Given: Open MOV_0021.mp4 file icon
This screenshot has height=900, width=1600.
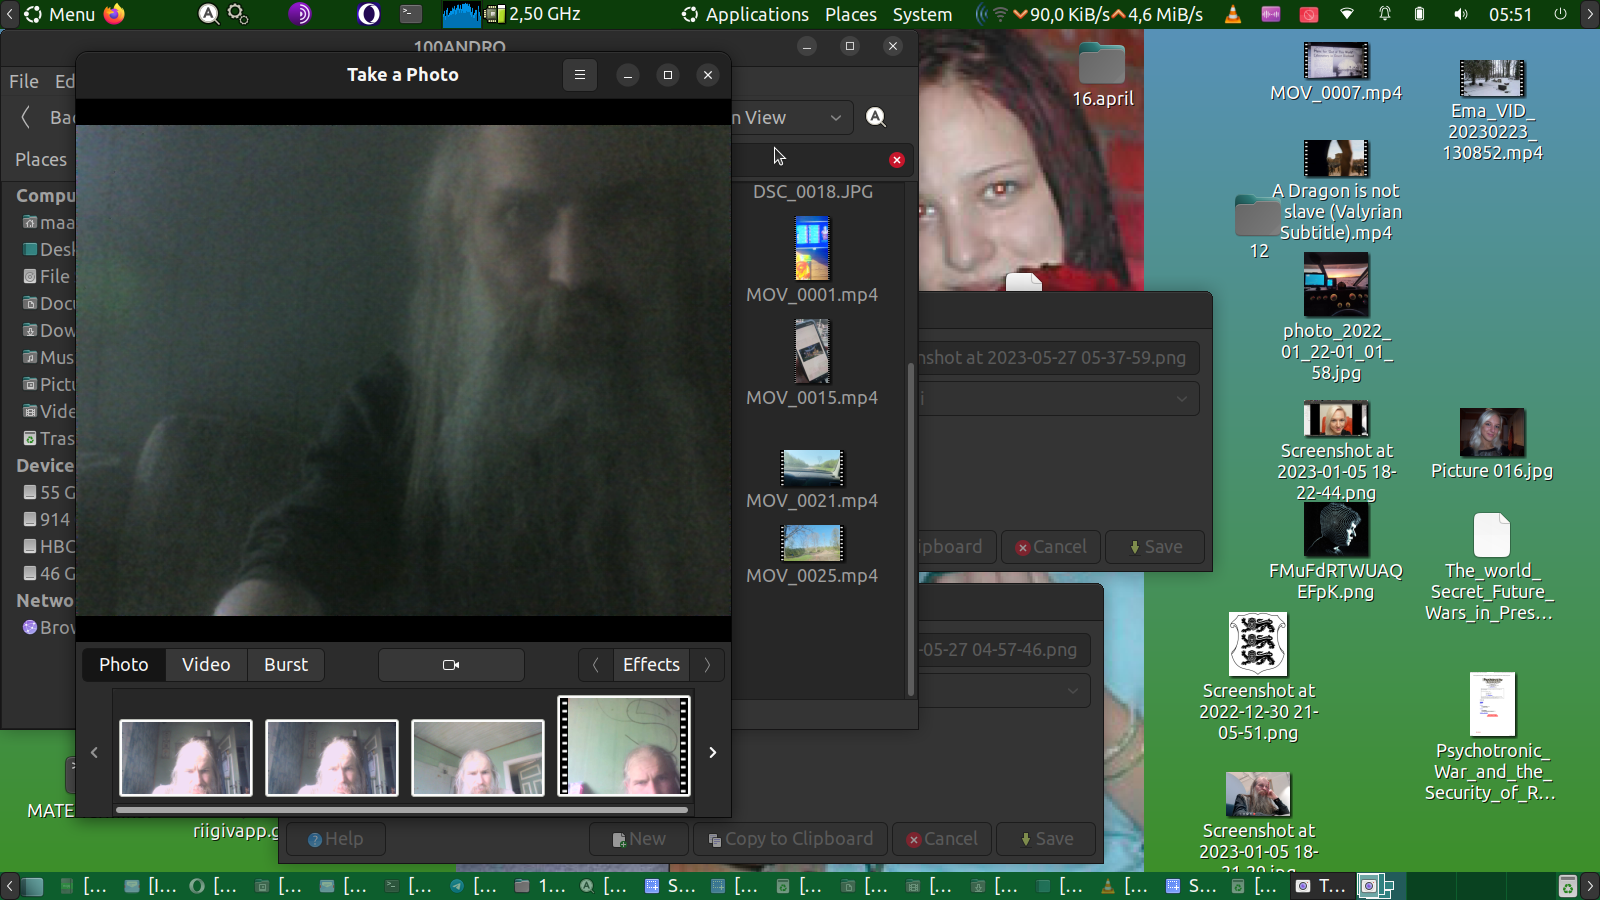Looking at the screenshot, I should 812,467.
